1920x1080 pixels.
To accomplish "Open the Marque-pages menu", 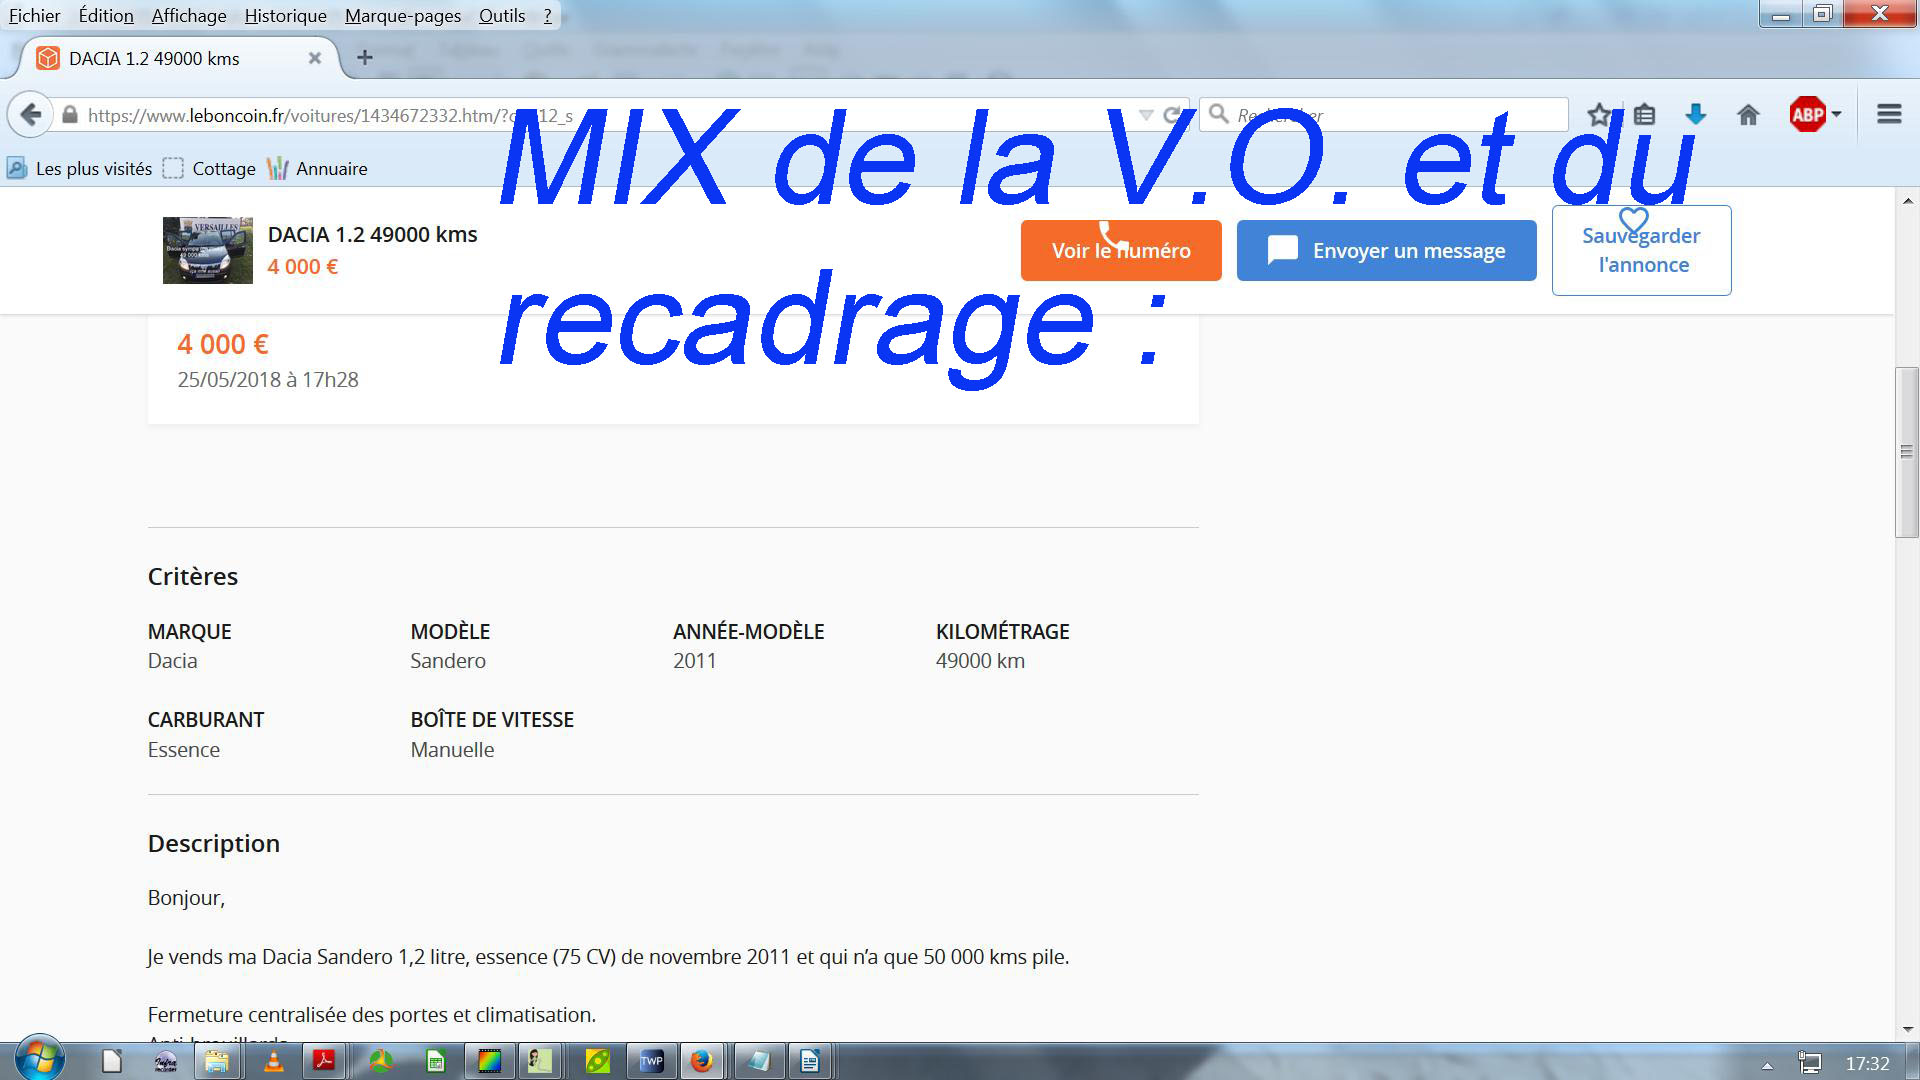I will point(403,15).
